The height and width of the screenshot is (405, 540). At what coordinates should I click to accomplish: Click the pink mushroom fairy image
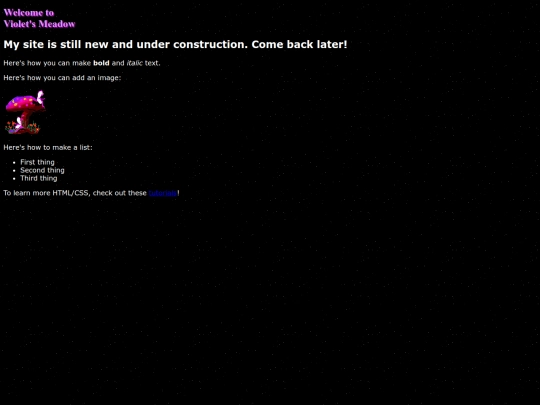[x=25, y=112]
